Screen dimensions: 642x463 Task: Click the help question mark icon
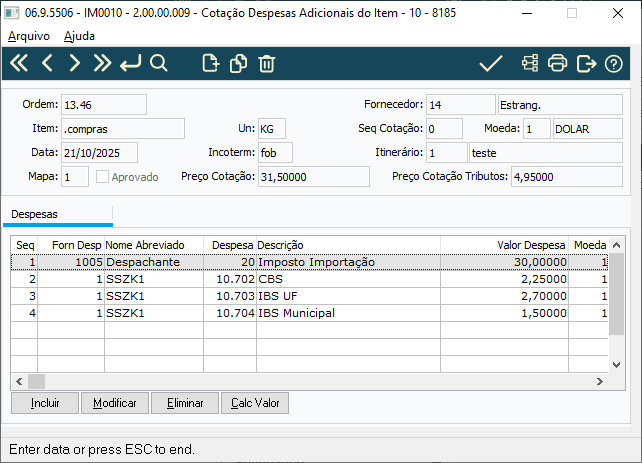614,64
